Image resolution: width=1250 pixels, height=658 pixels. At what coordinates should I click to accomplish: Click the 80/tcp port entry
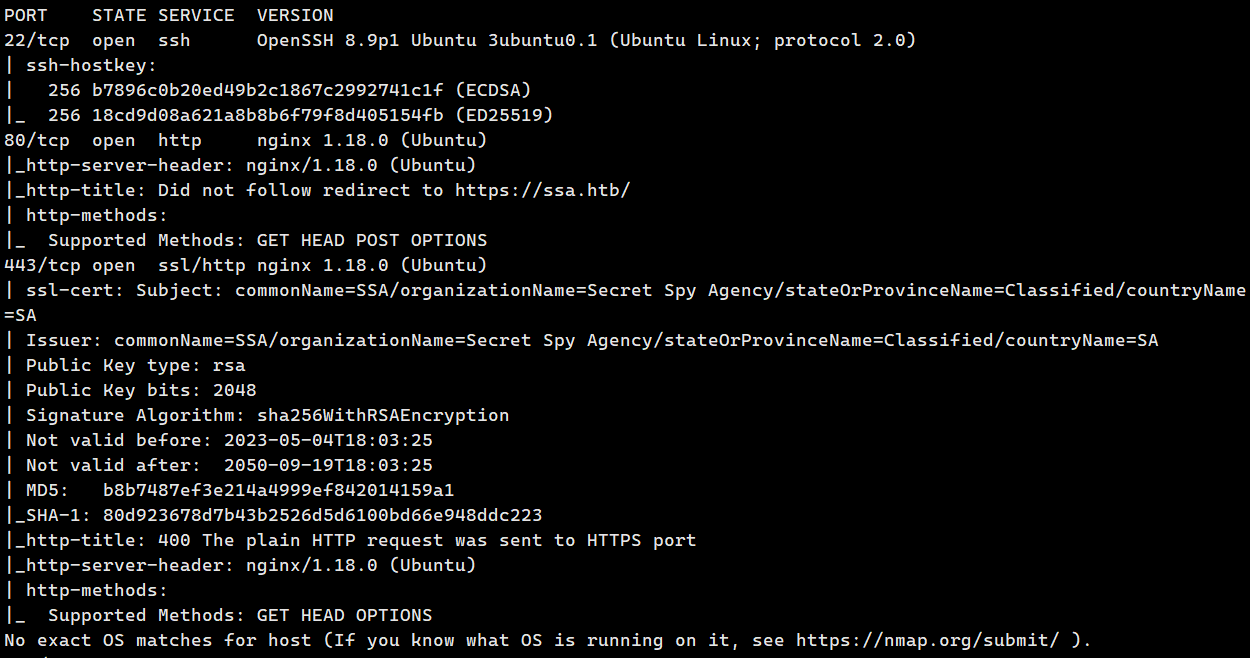[37, 140]
